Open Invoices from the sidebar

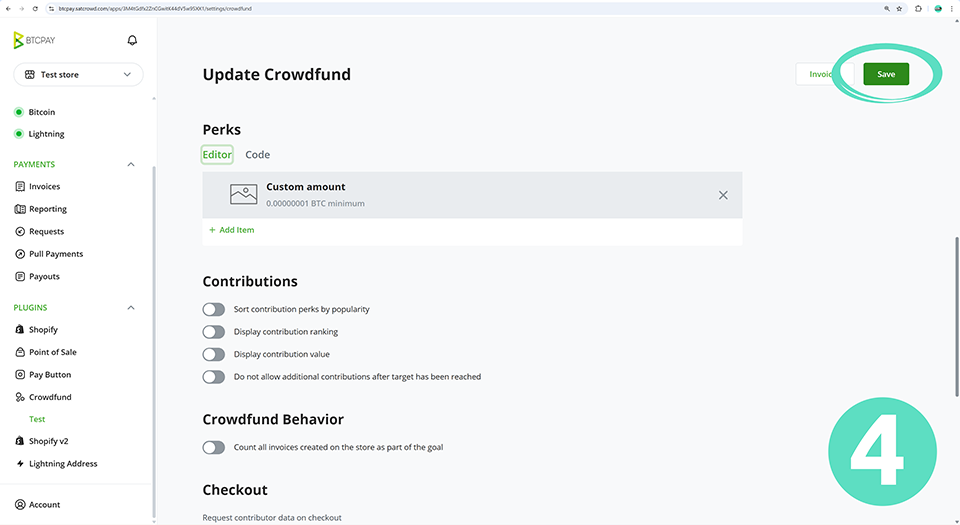point(44,186)
